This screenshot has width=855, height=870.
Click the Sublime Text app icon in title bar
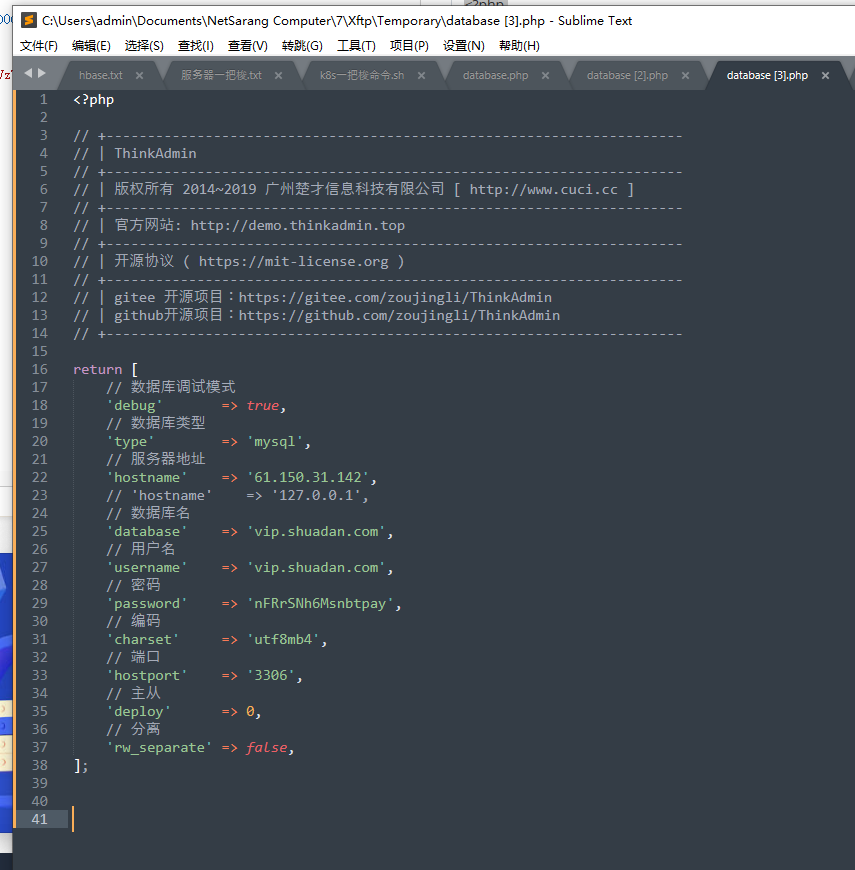[x=28, y=21]
